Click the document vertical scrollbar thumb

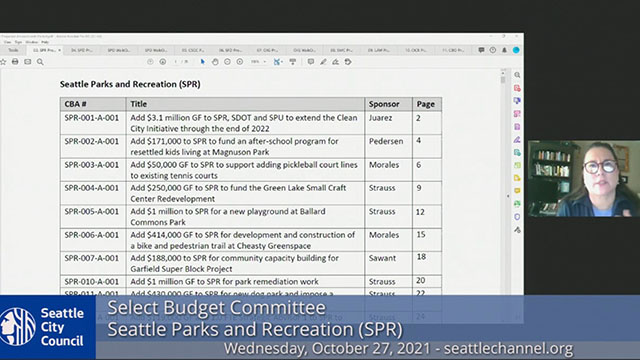point(503,79)
